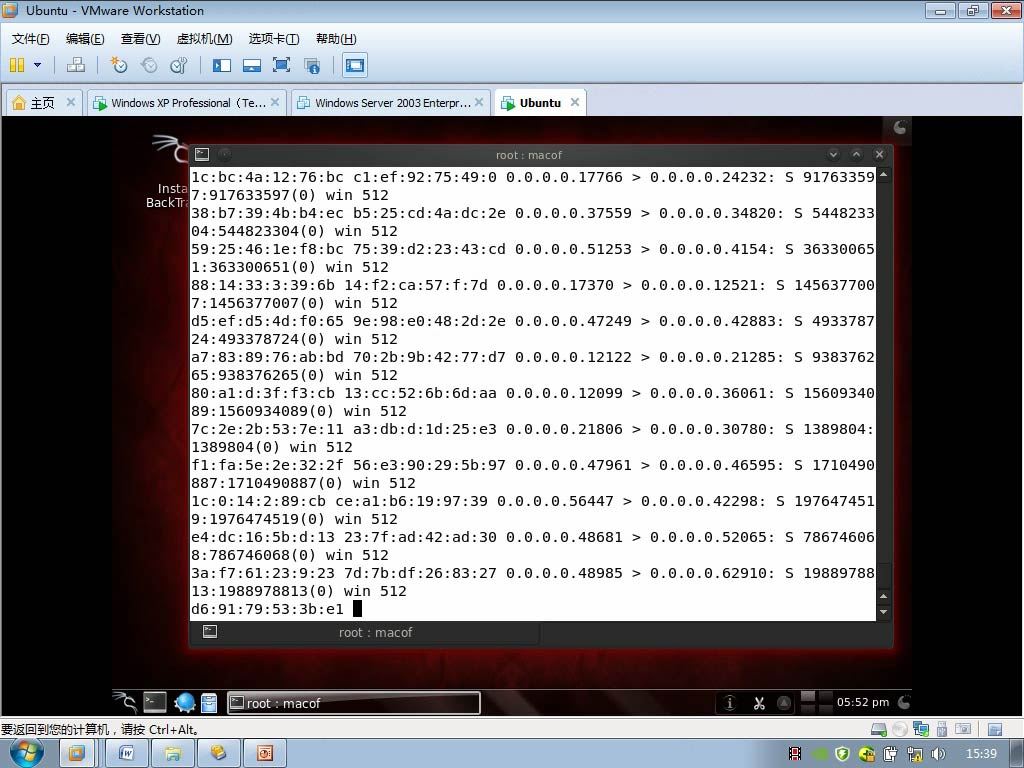Switch virtual desktop using pager
Screen dimensions: 1024x768
click(816, 702)
